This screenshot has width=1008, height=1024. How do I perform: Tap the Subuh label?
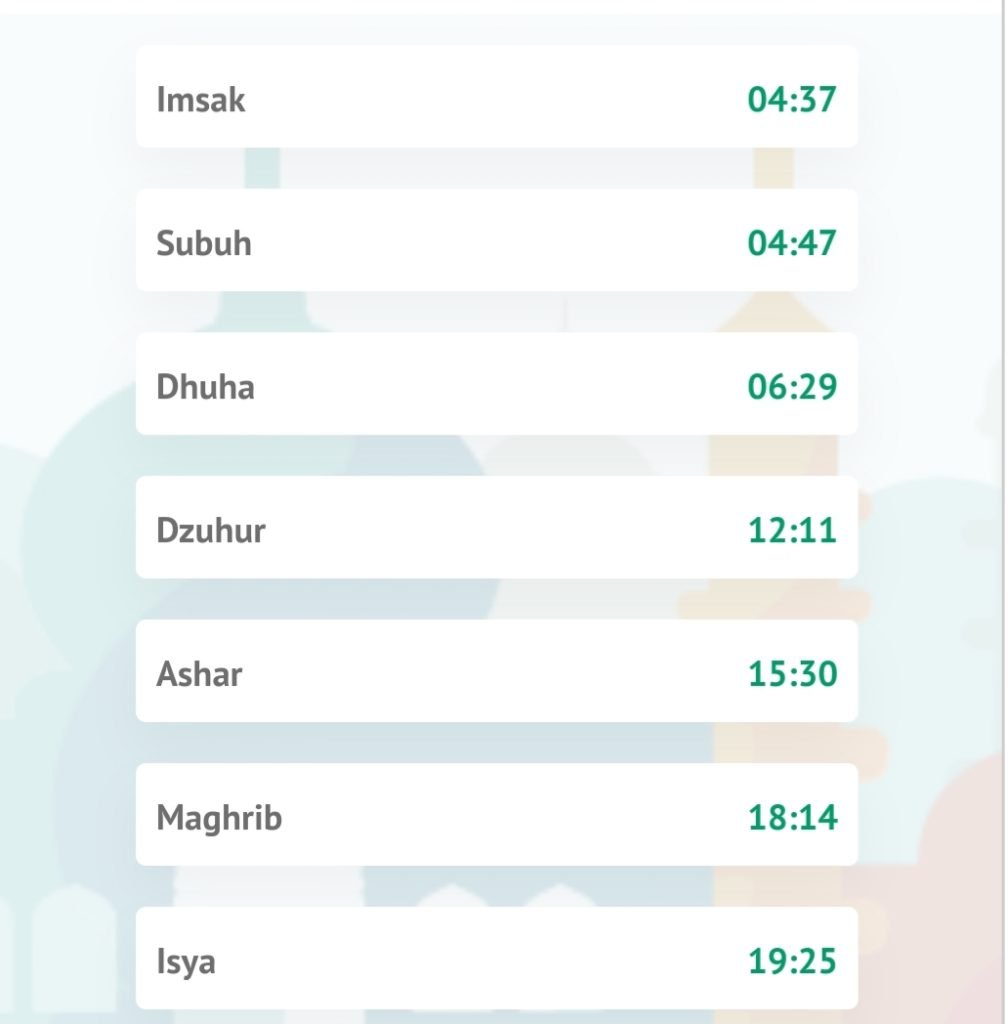click(204, 244)
